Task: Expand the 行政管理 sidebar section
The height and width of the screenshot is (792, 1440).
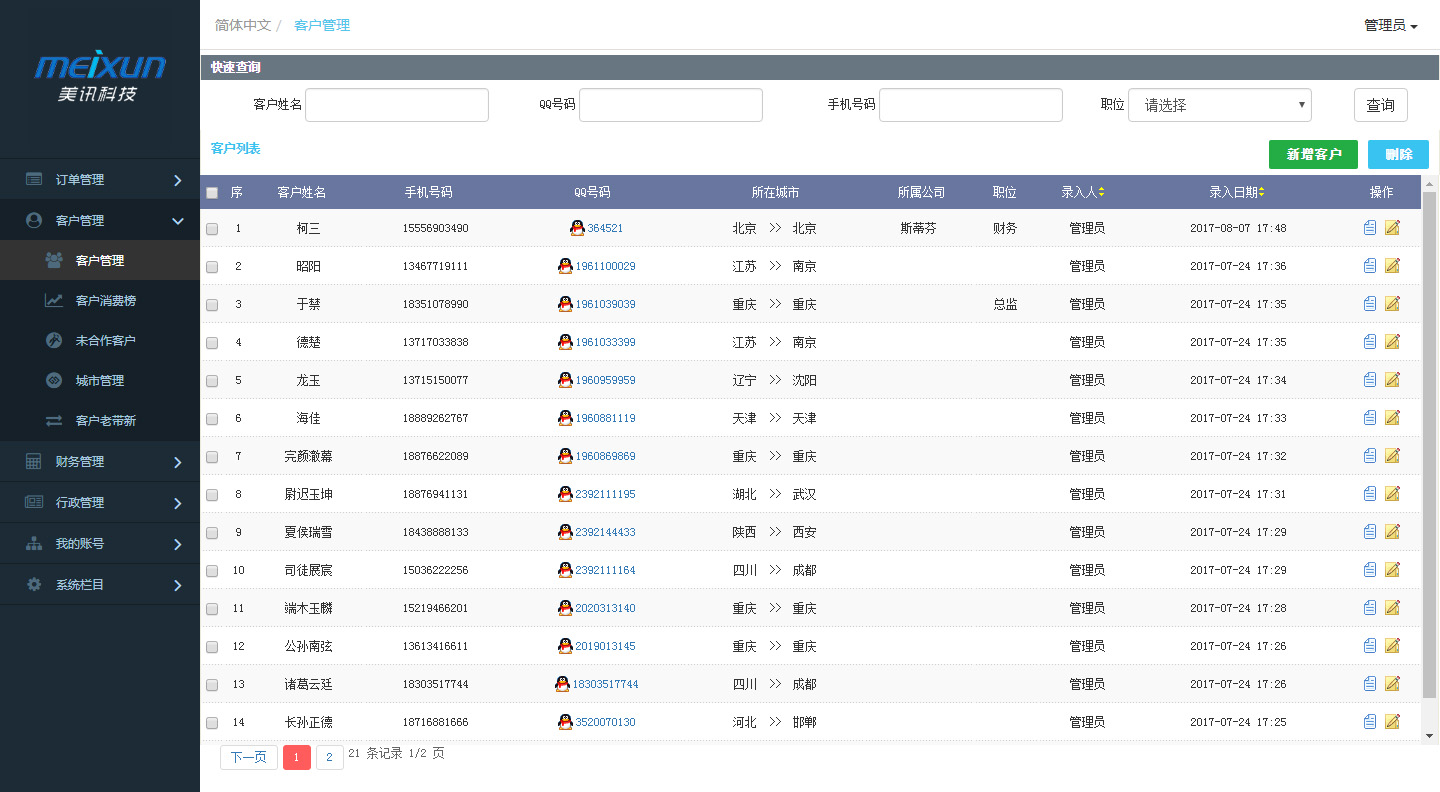Action: pos(100,503)
